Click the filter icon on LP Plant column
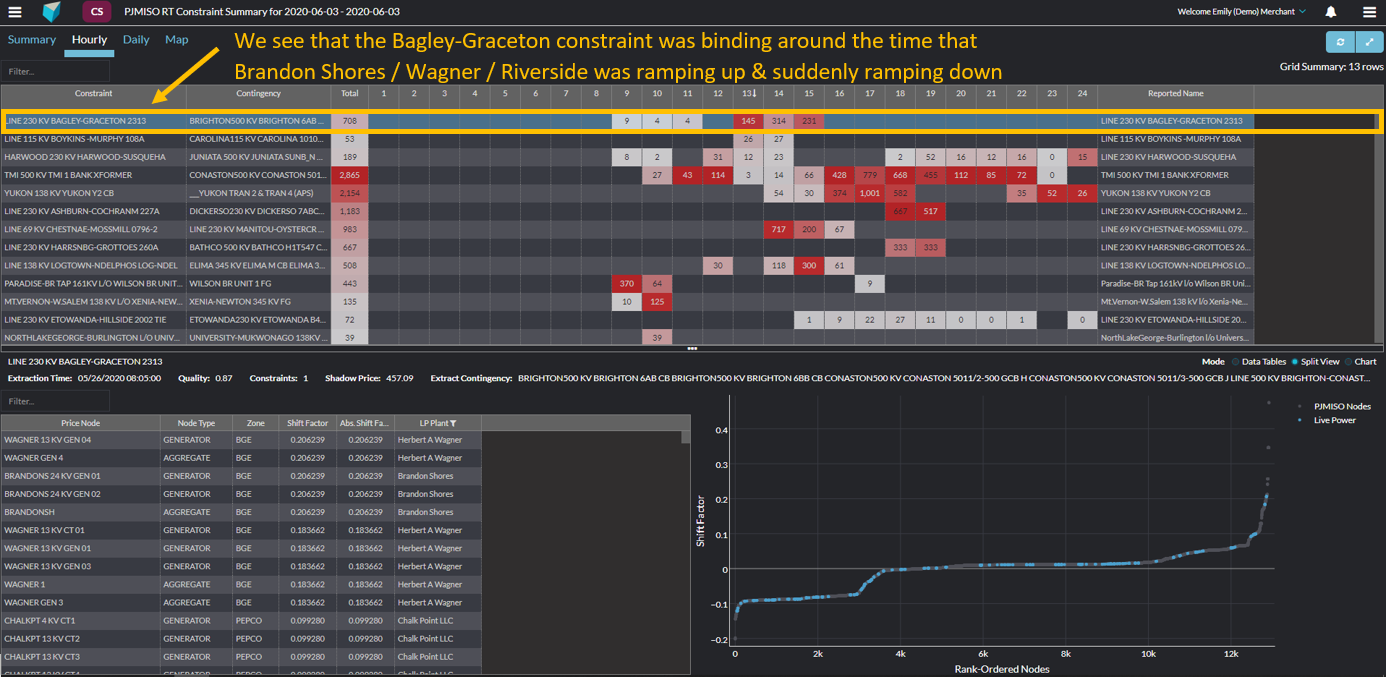 click(453, 423)
